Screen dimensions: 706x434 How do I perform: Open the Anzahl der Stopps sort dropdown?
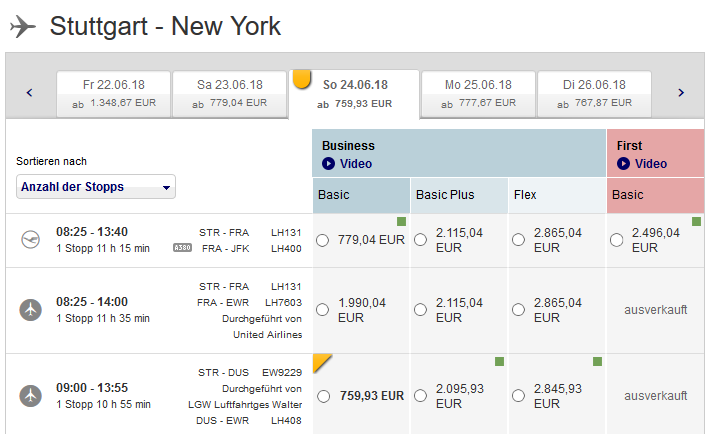click(x=96, y=187)
